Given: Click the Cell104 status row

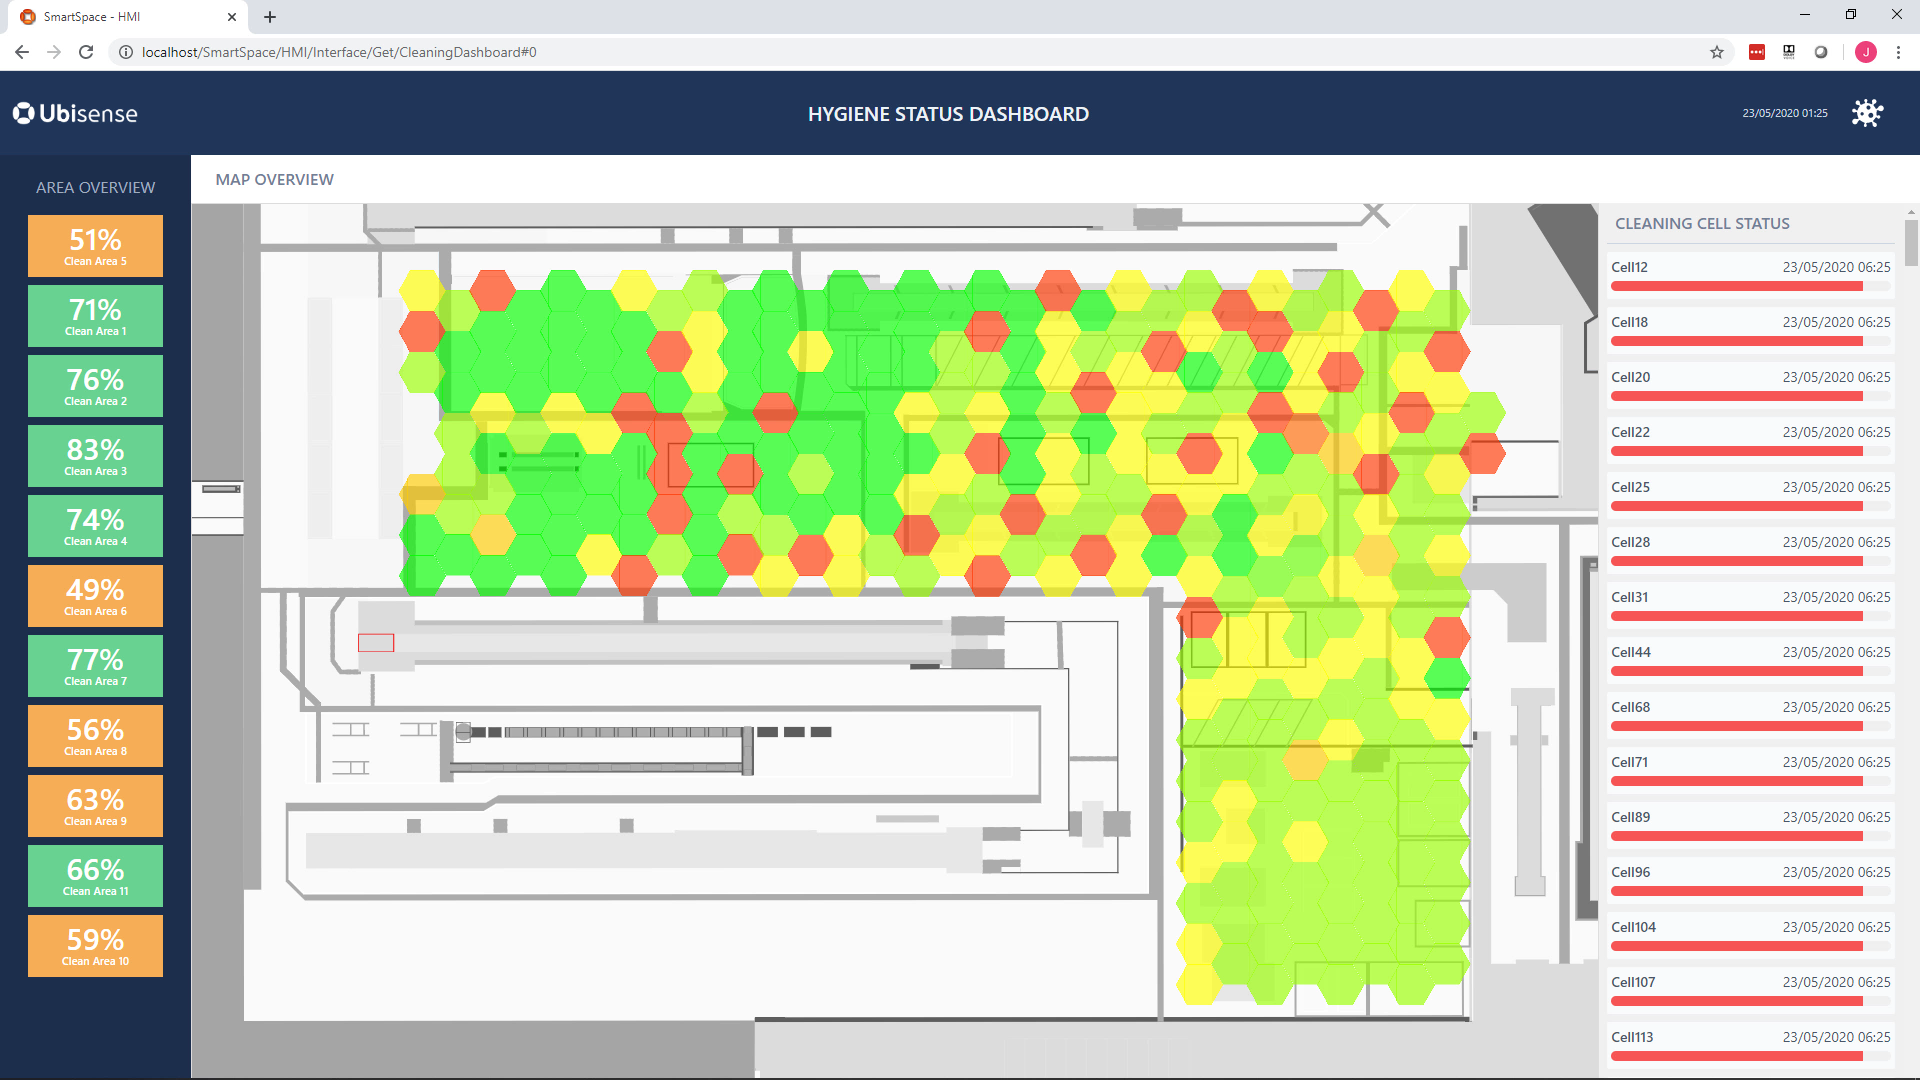Looking at the screenshot, I should pos(1751,935).
